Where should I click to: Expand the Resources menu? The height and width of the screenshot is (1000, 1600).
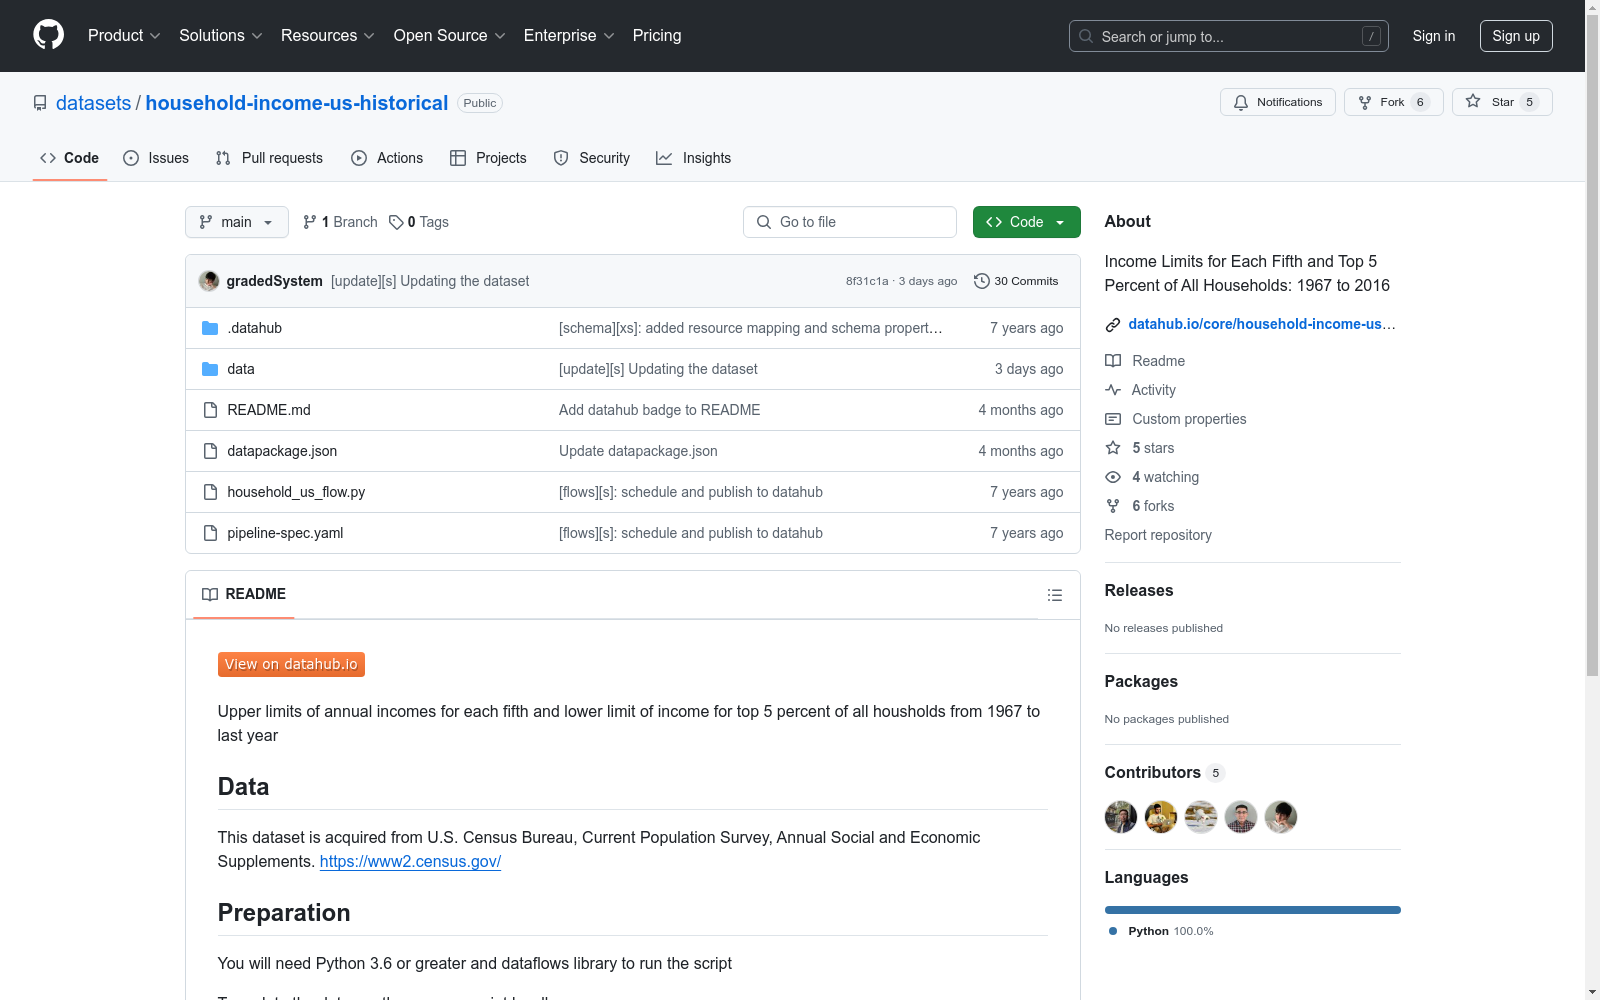point(328,36)
